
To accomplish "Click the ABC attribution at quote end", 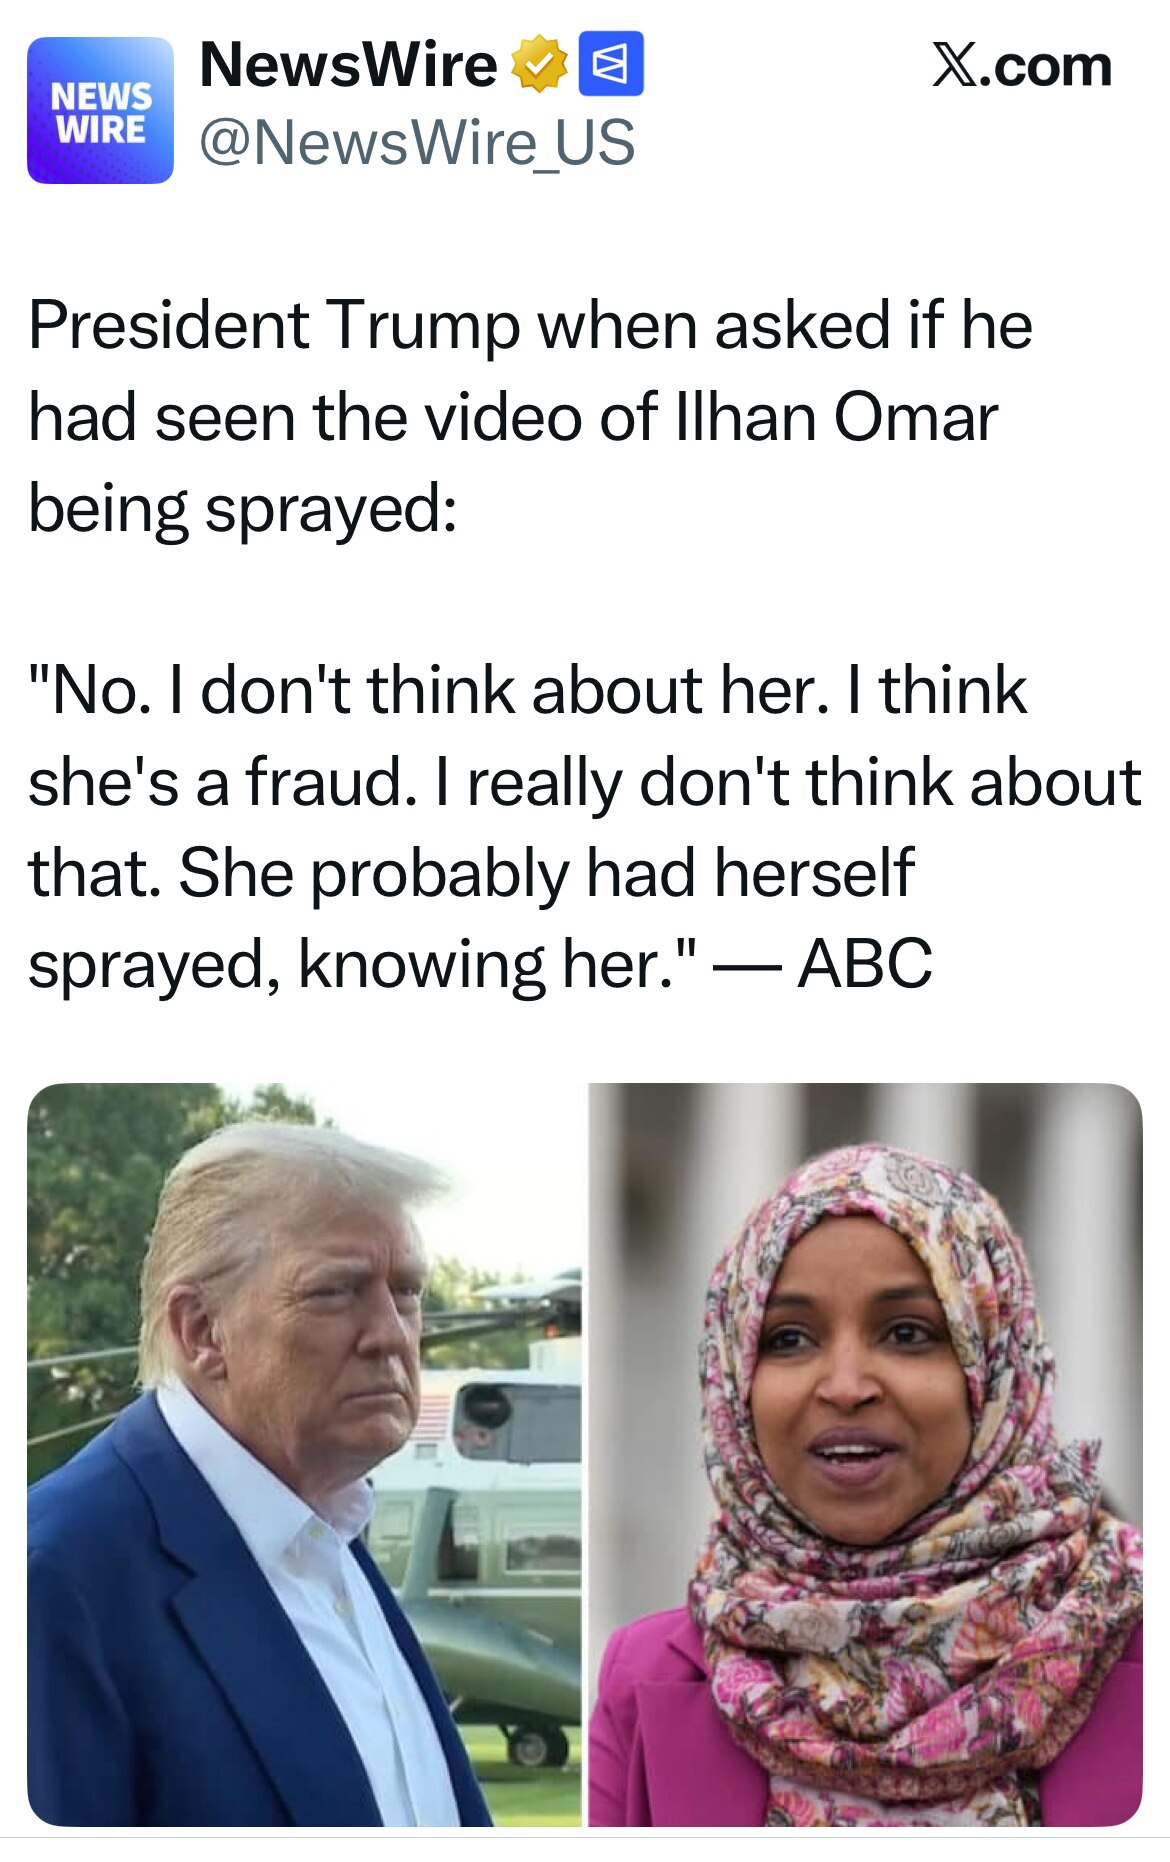I will [865, 964].
